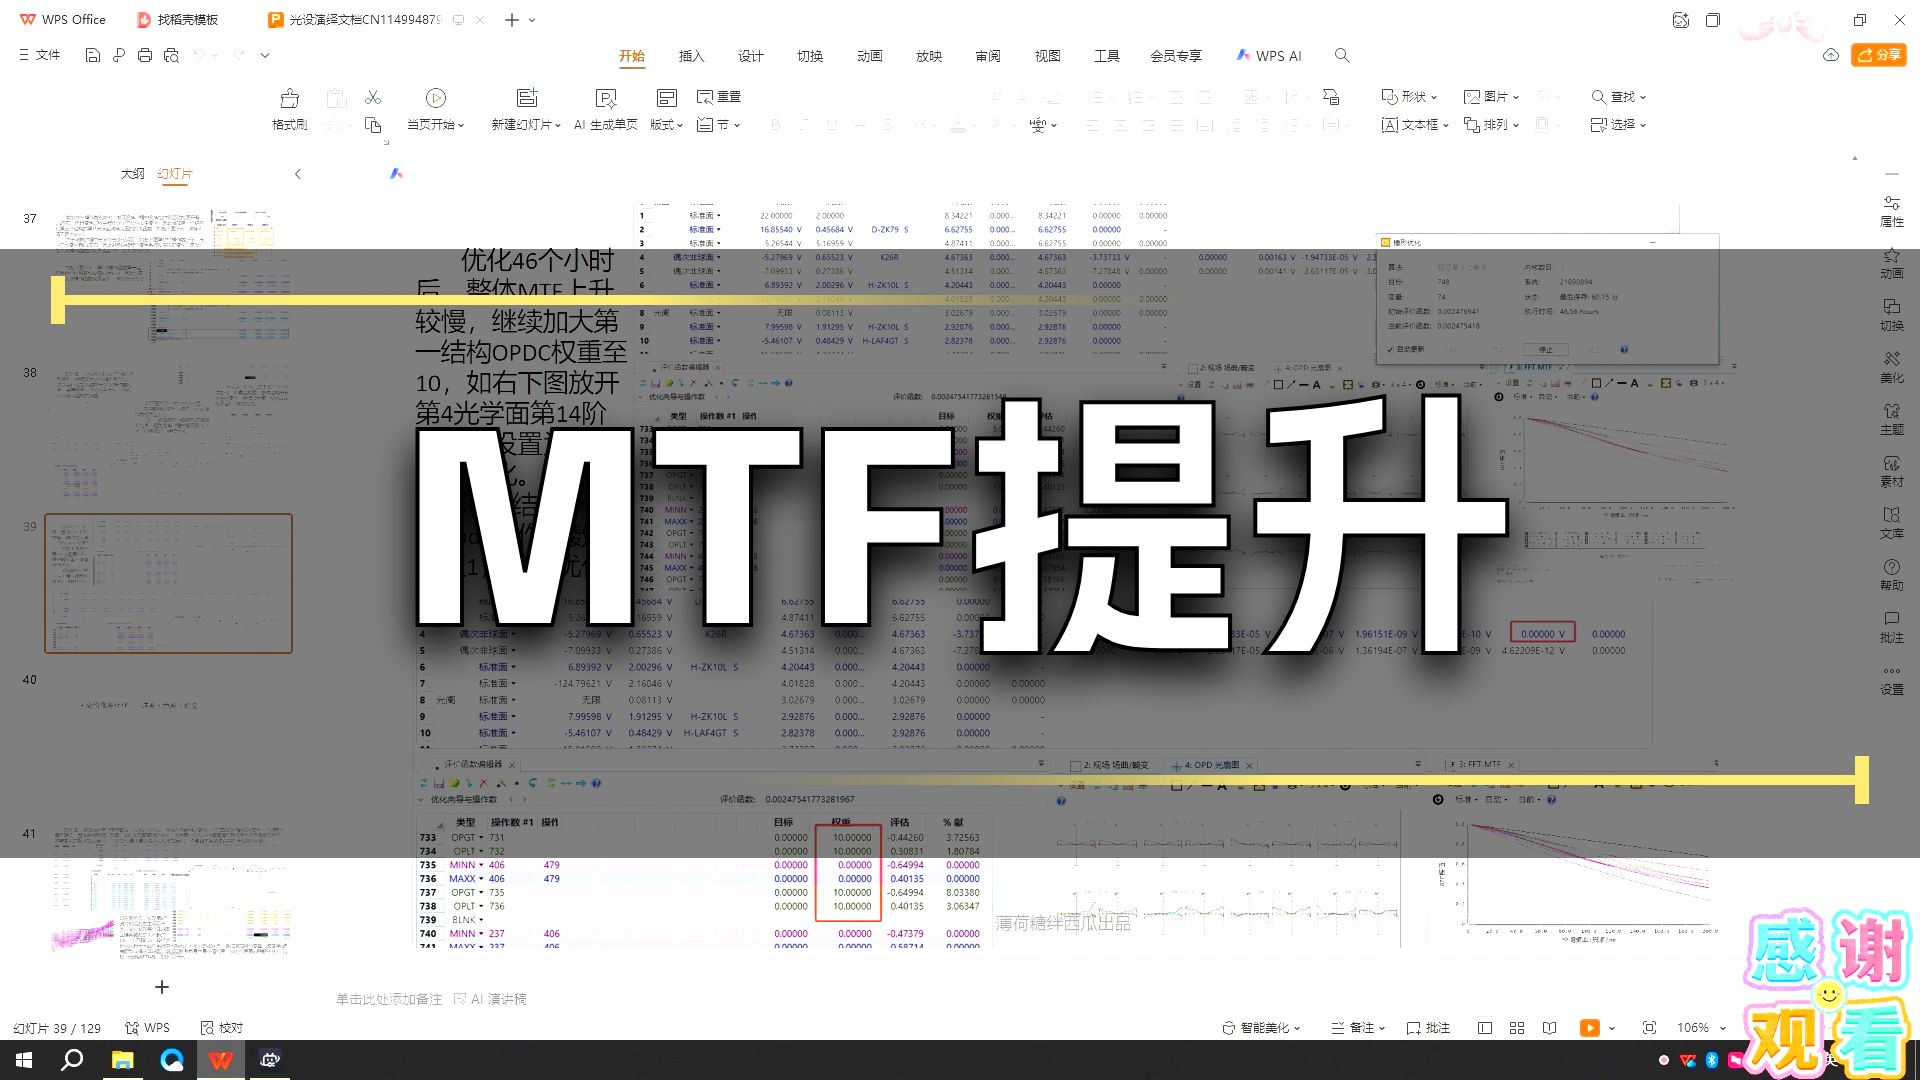Click the orange 分享 share button
This screenshot has height=1080, width=1920.
pyautogui.click(x=1878, y=55)
